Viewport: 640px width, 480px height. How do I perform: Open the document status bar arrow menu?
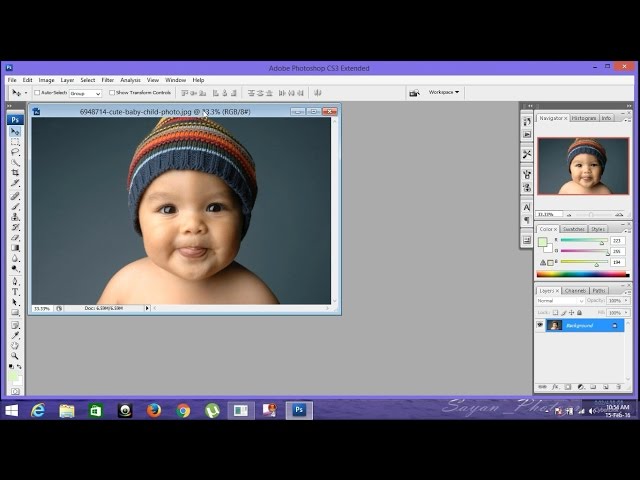click(147, 308)
